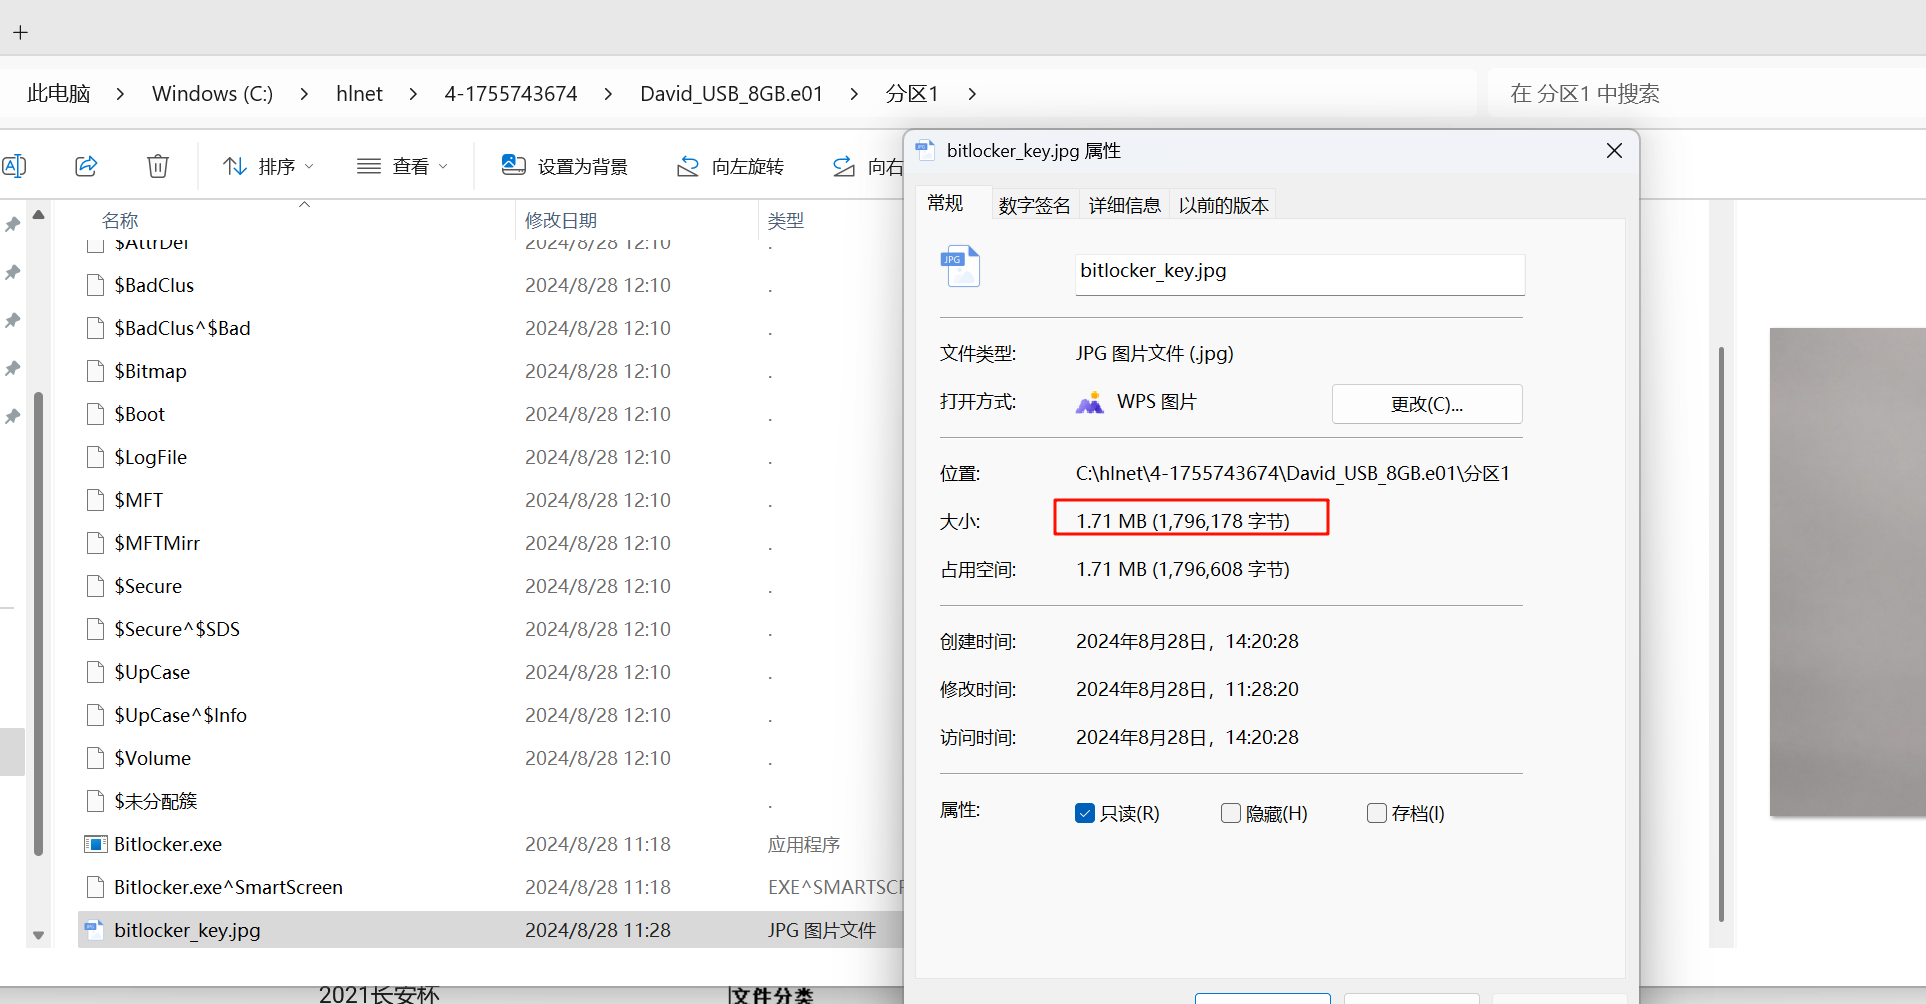1926x1004 pixels.
Task: Sort by the 名称 column header
Action: [120, 220]
